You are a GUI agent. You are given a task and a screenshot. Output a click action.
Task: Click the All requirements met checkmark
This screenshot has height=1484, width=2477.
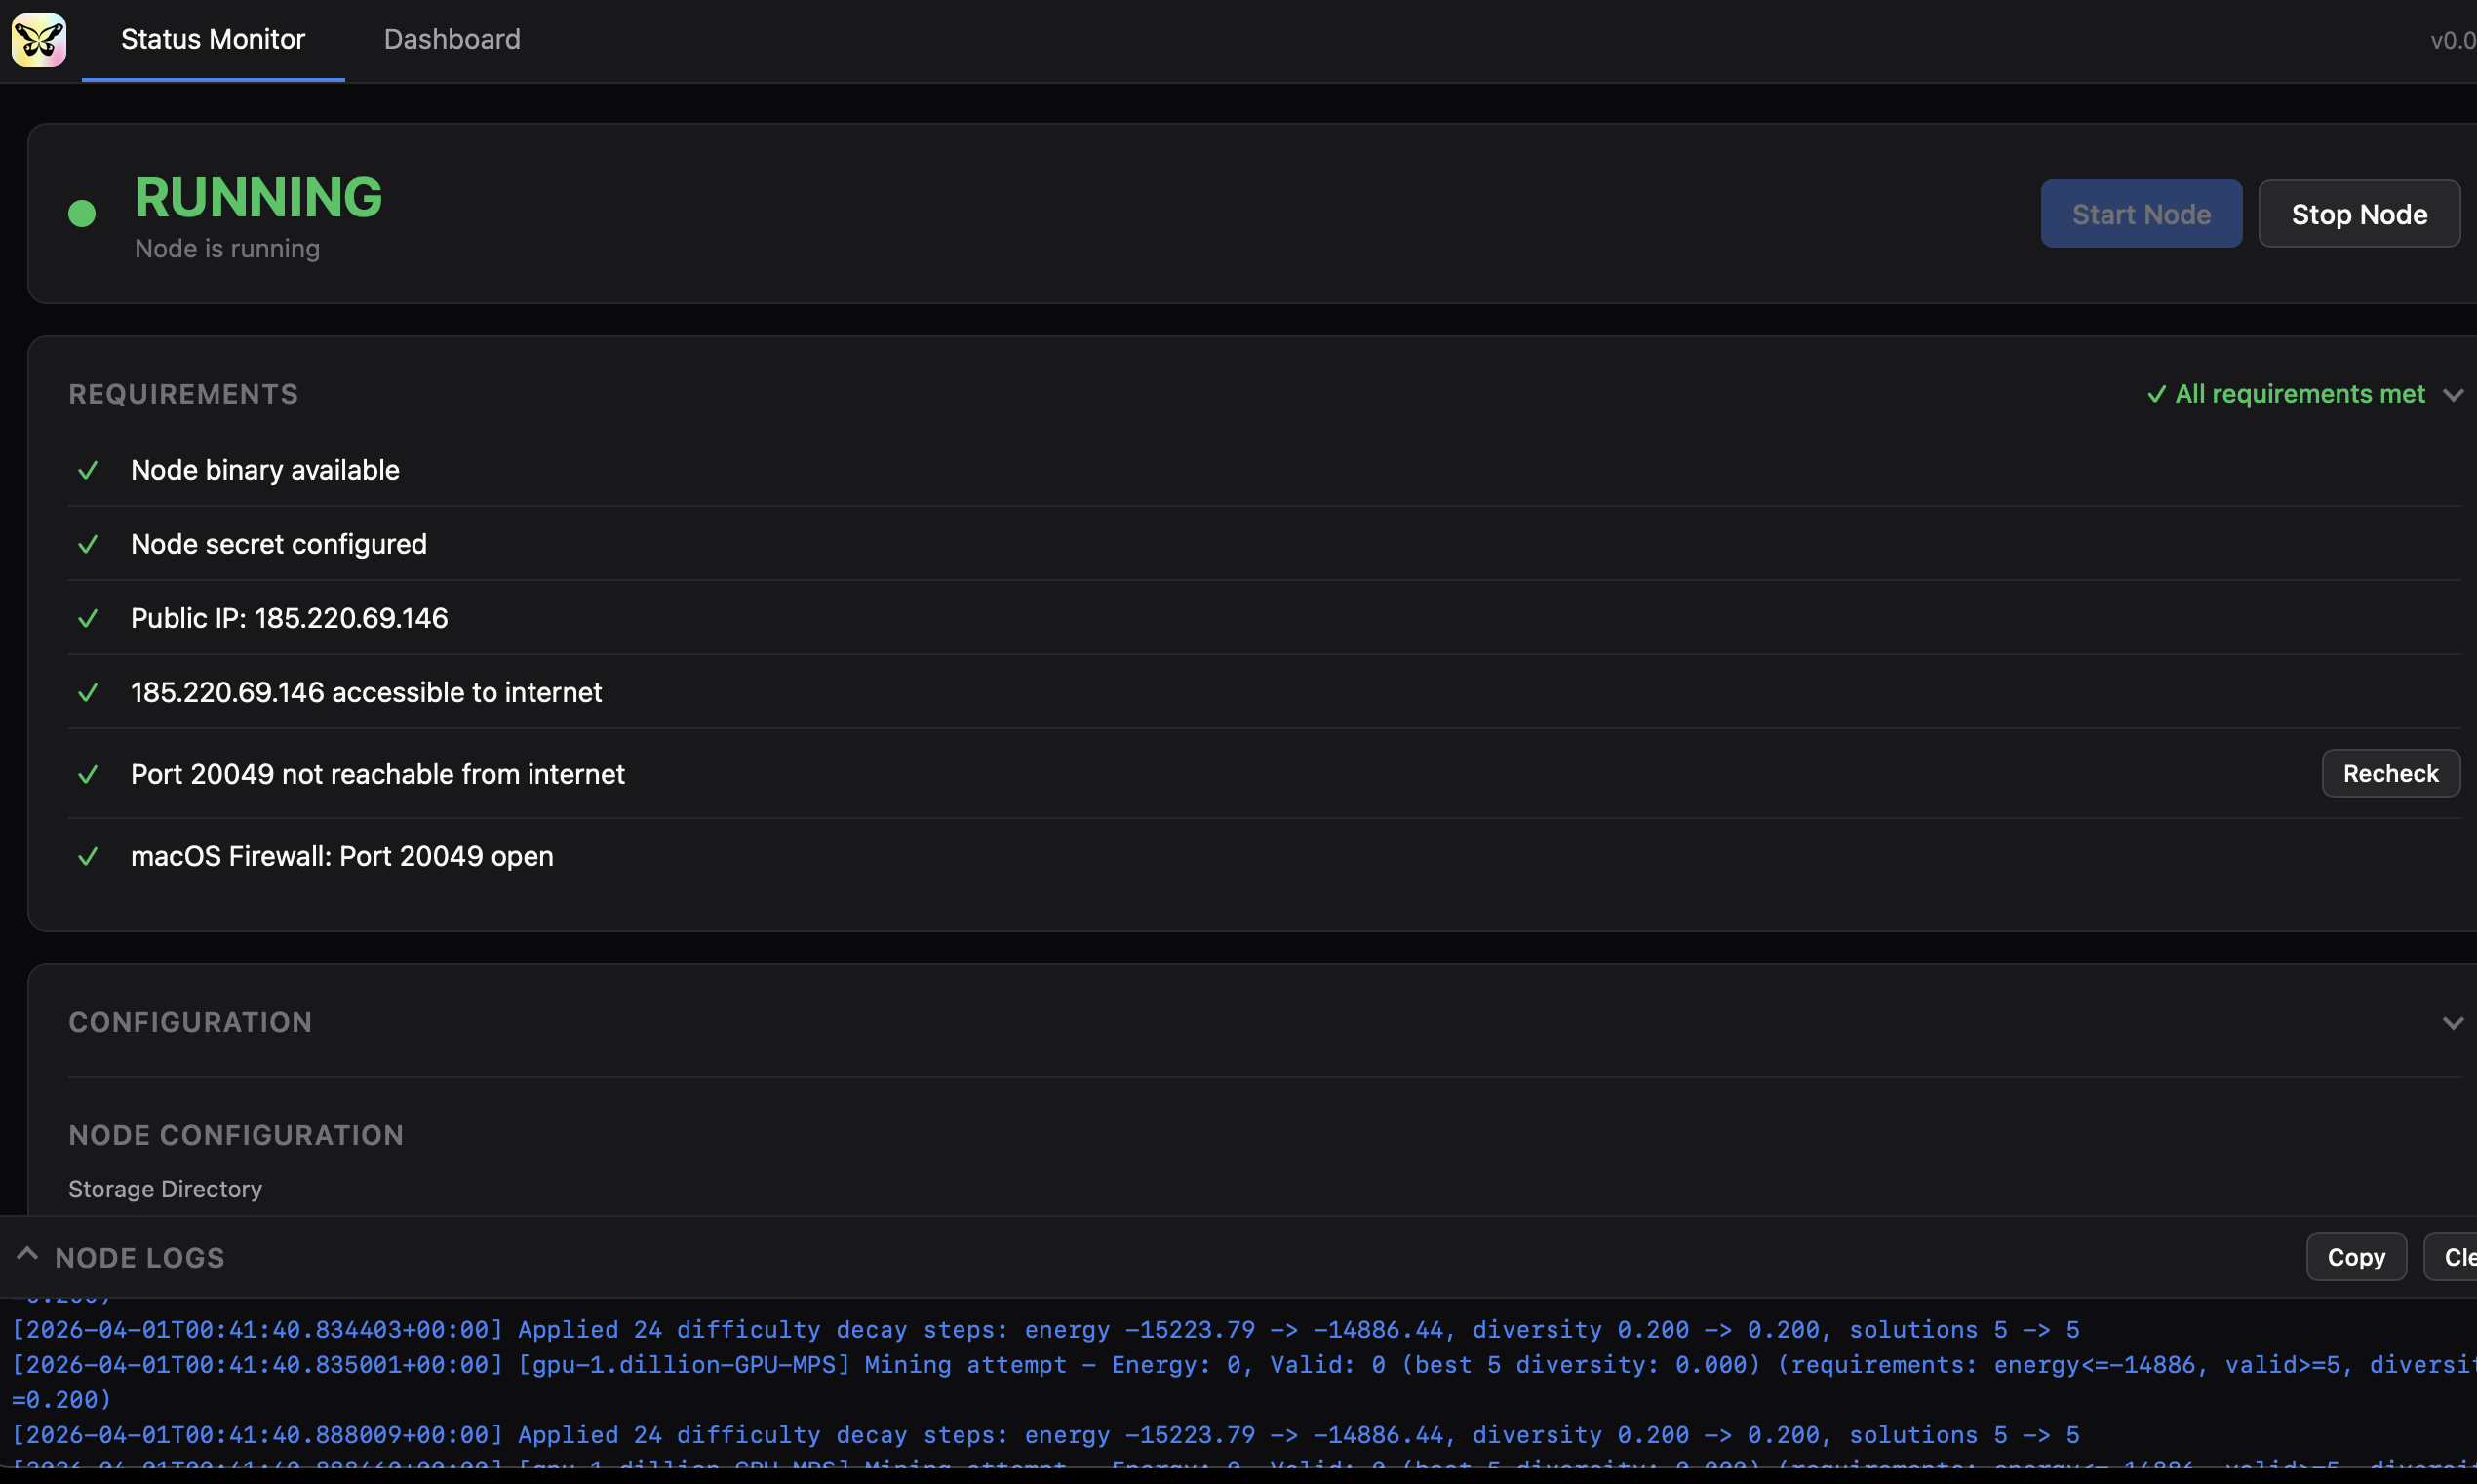tap(2157, 394)
